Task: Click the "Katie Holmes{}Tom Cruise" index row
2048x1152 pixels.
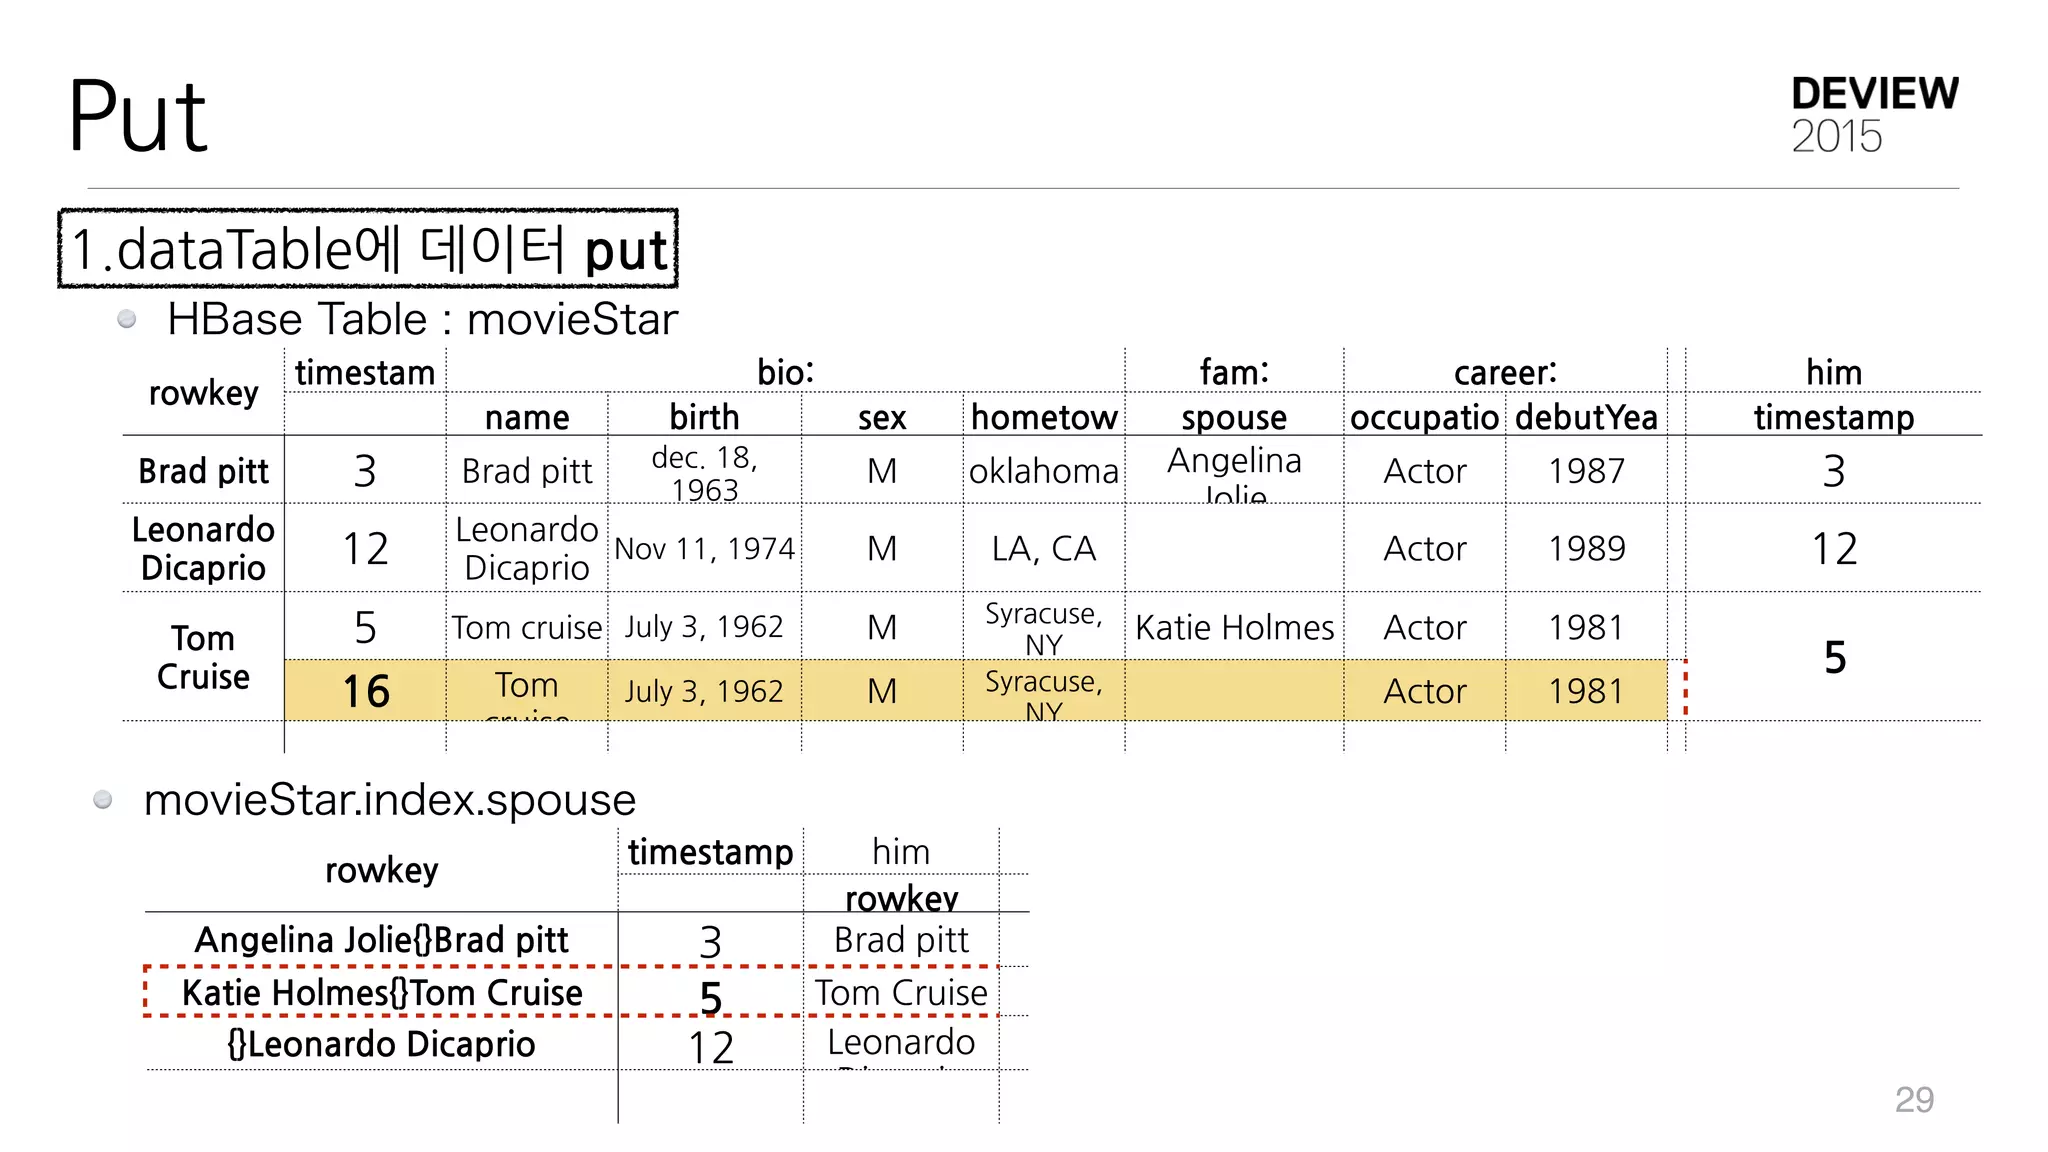Action: 382,992
